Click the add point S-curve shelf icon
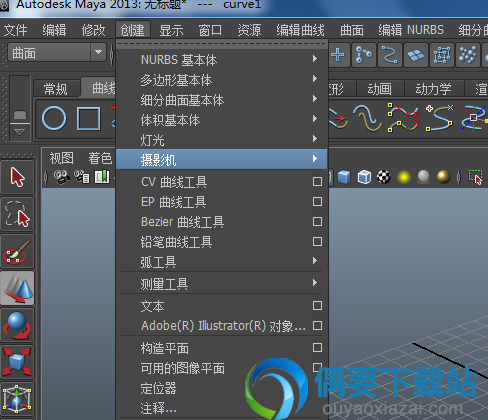 click(x=440, y=118)
